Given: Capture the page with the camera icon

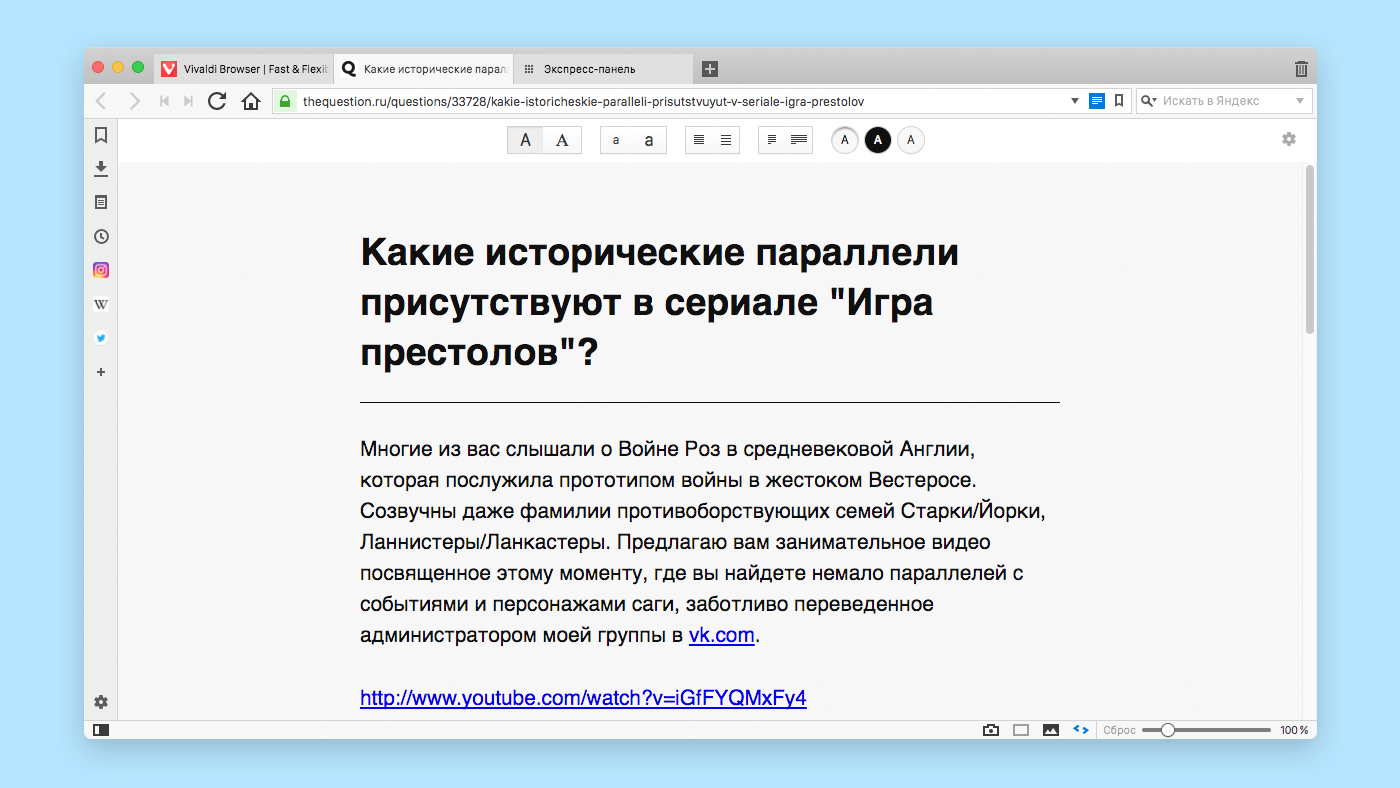Looking at the screenshot, I should 991,730.
